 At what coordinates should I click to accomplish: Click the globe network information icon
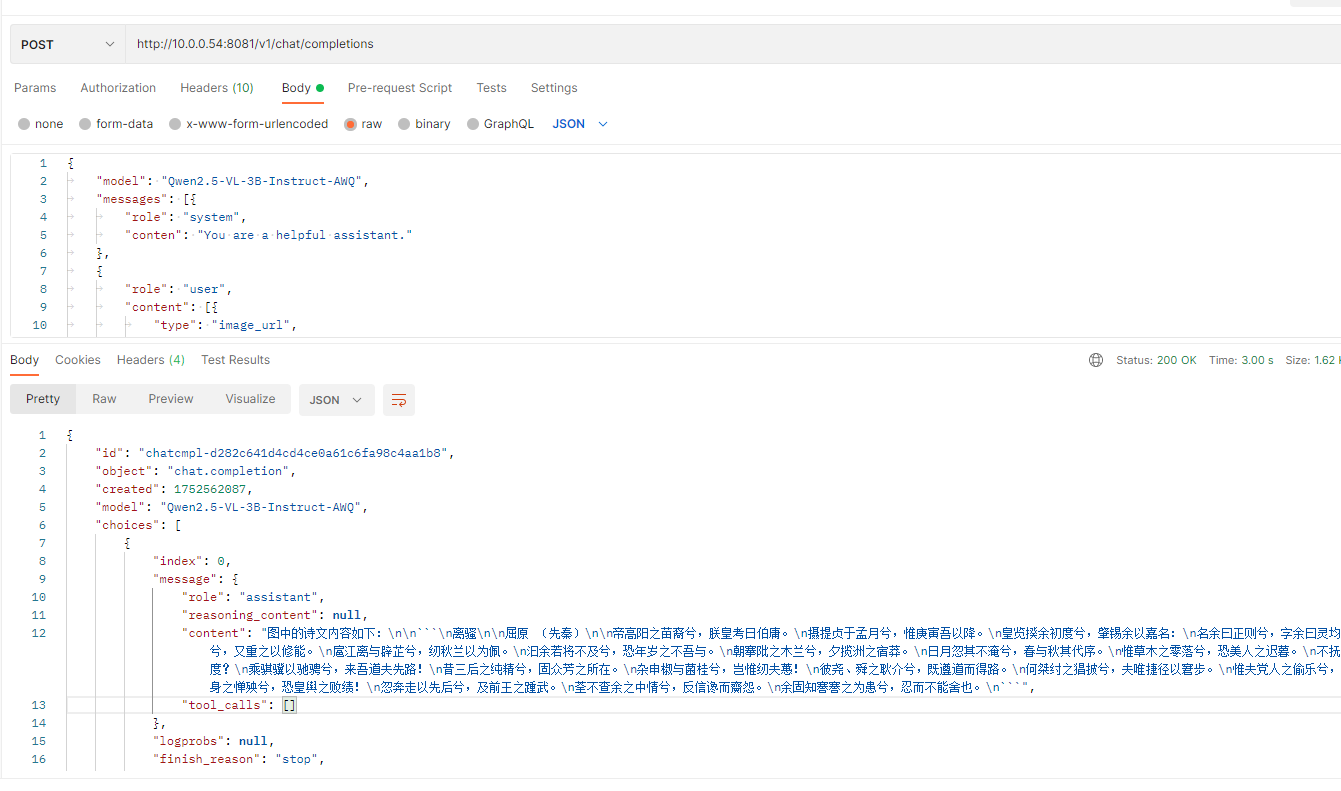pyautogui.click(x=1096, y=360)
